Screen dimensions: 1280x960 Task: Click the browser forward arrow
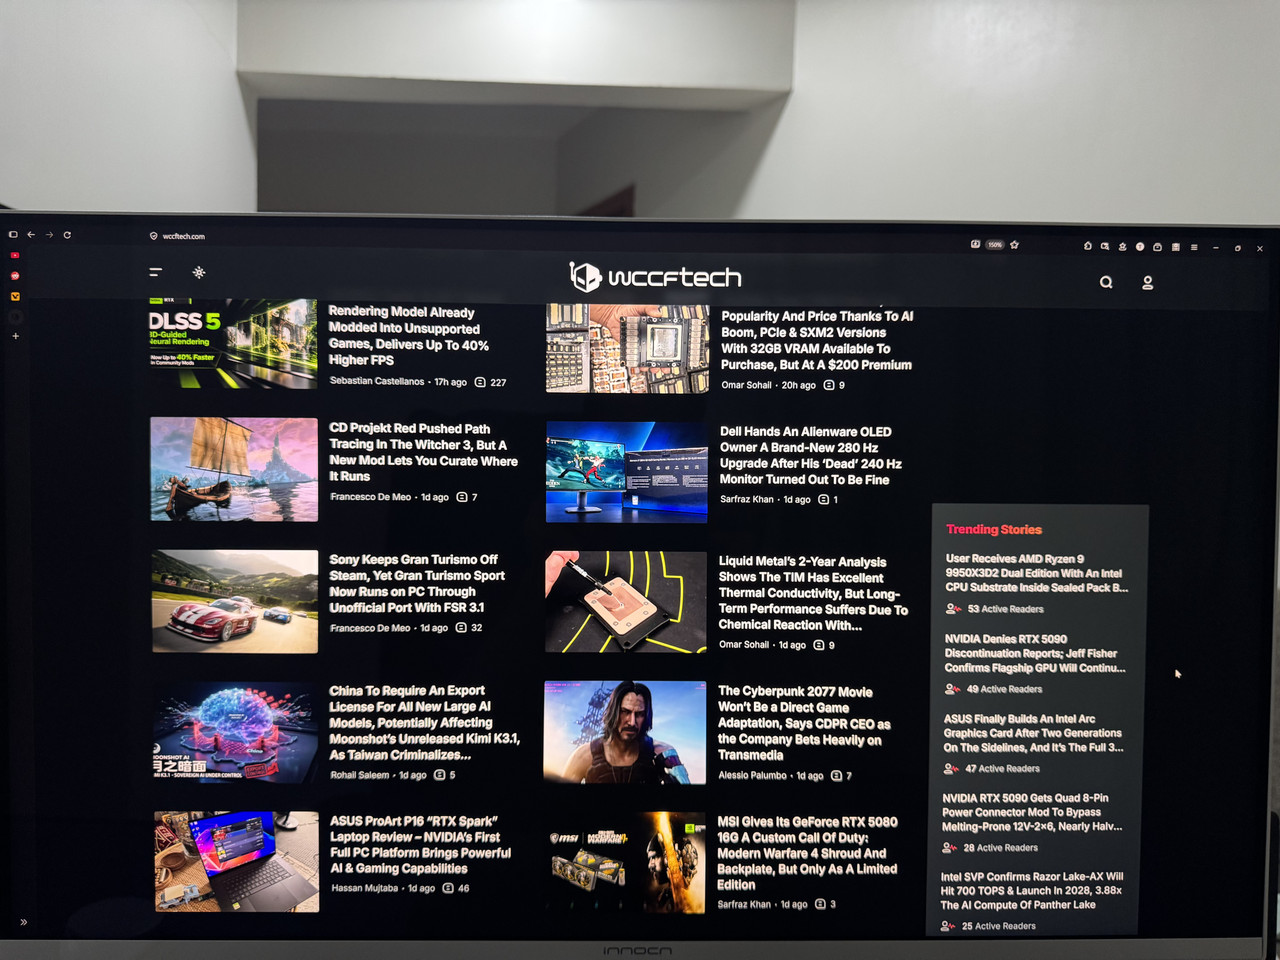49,235
